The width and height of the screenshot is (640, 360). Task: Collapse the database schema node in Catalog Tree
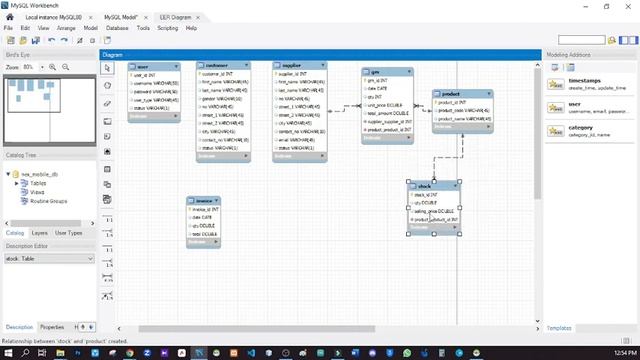pos(8,174)
